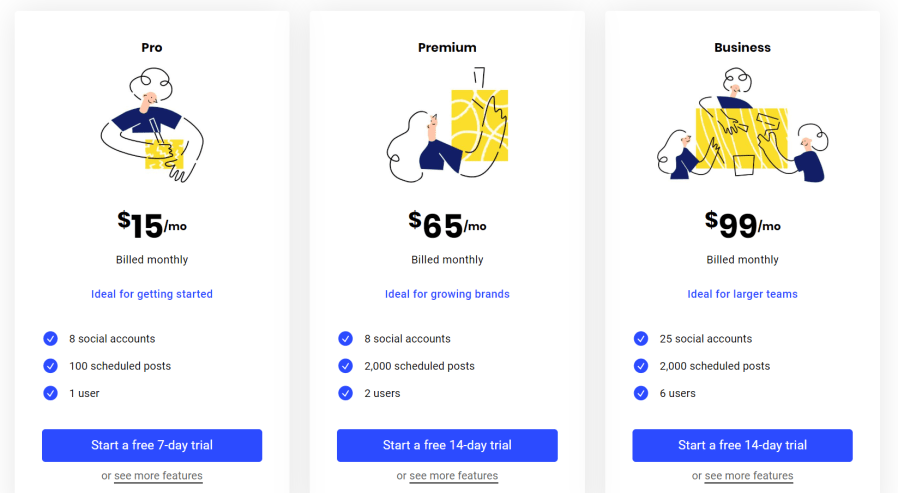The height and width of the screenshot is (493, 898).
Task: Click checkmark icon beside 100 scheduled posts
Action: 50,366
